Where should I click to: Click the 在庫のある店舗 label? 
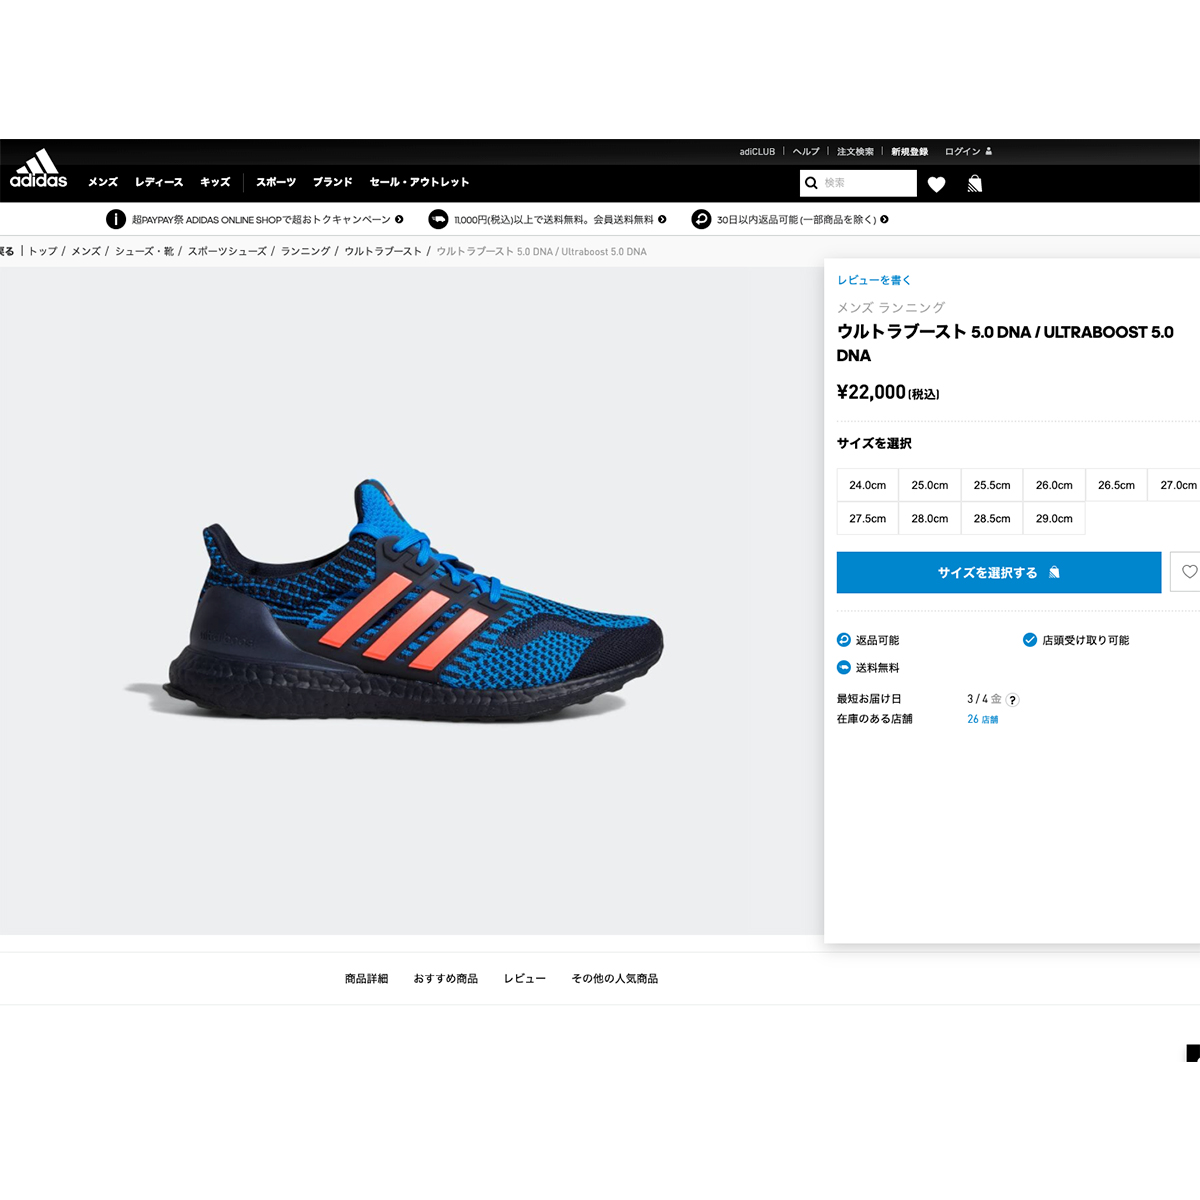tap(875, 719)
